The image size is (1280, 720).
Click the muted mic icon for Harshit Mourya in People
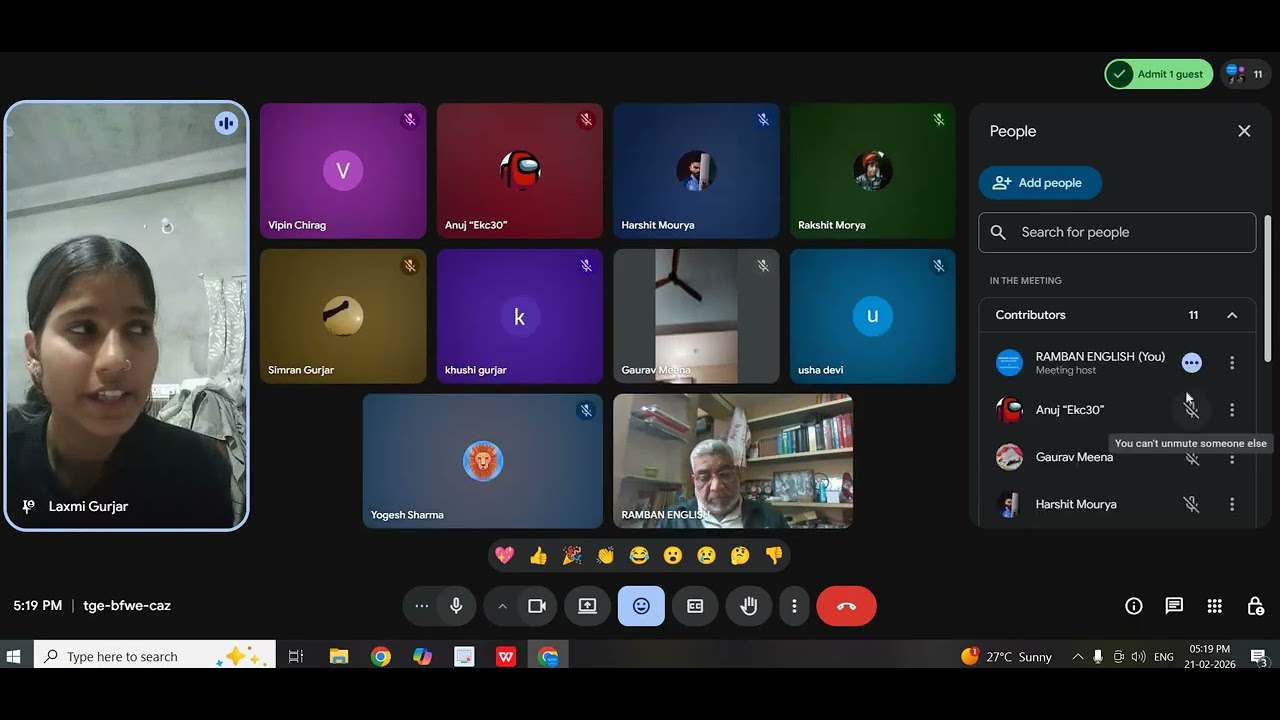(x=1192, y=505)
